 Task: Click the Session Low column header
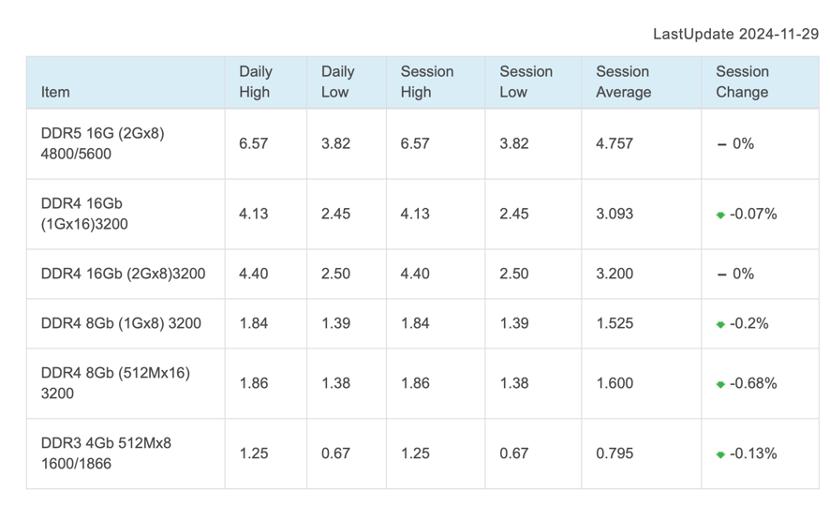coord(526,82)
